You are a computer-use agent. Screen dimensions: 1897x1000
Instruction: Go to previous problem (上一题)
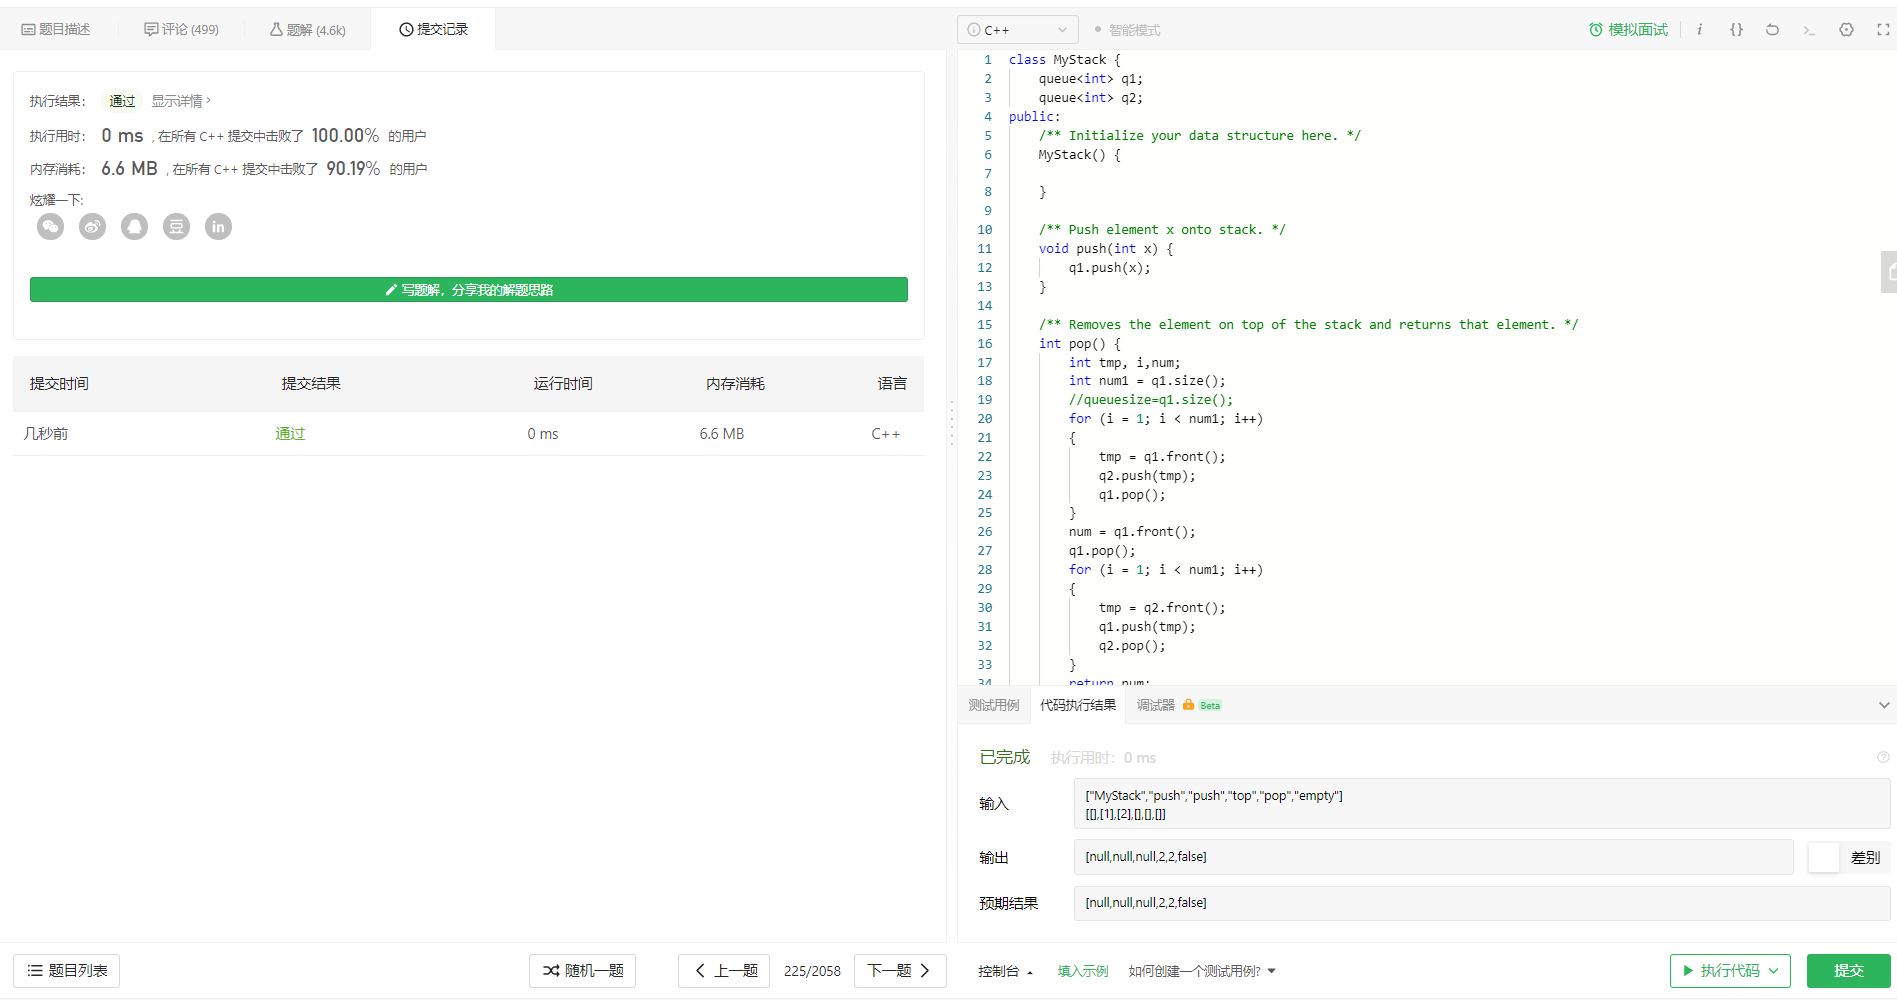pyautogui.click(x=724, y=971)
